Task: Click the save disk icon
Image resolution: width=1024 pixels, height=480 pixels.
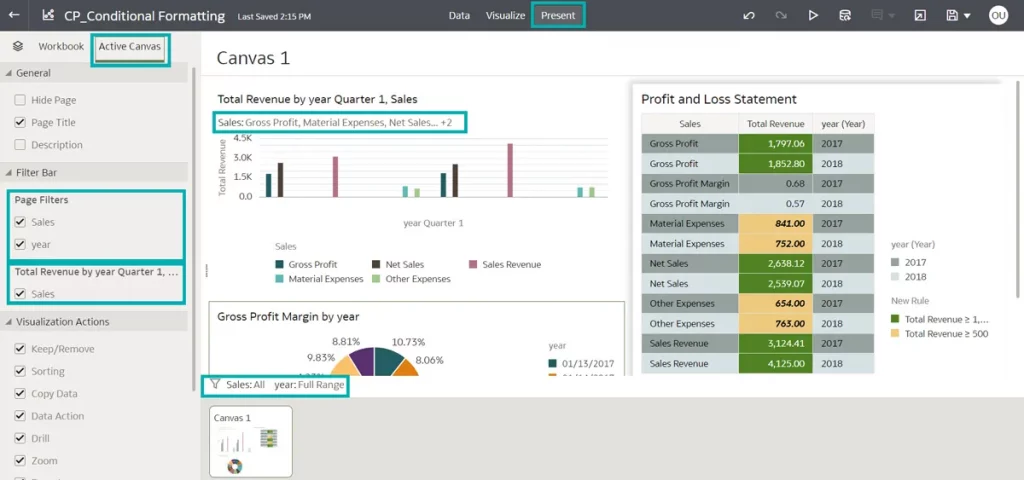Action: 951,16
